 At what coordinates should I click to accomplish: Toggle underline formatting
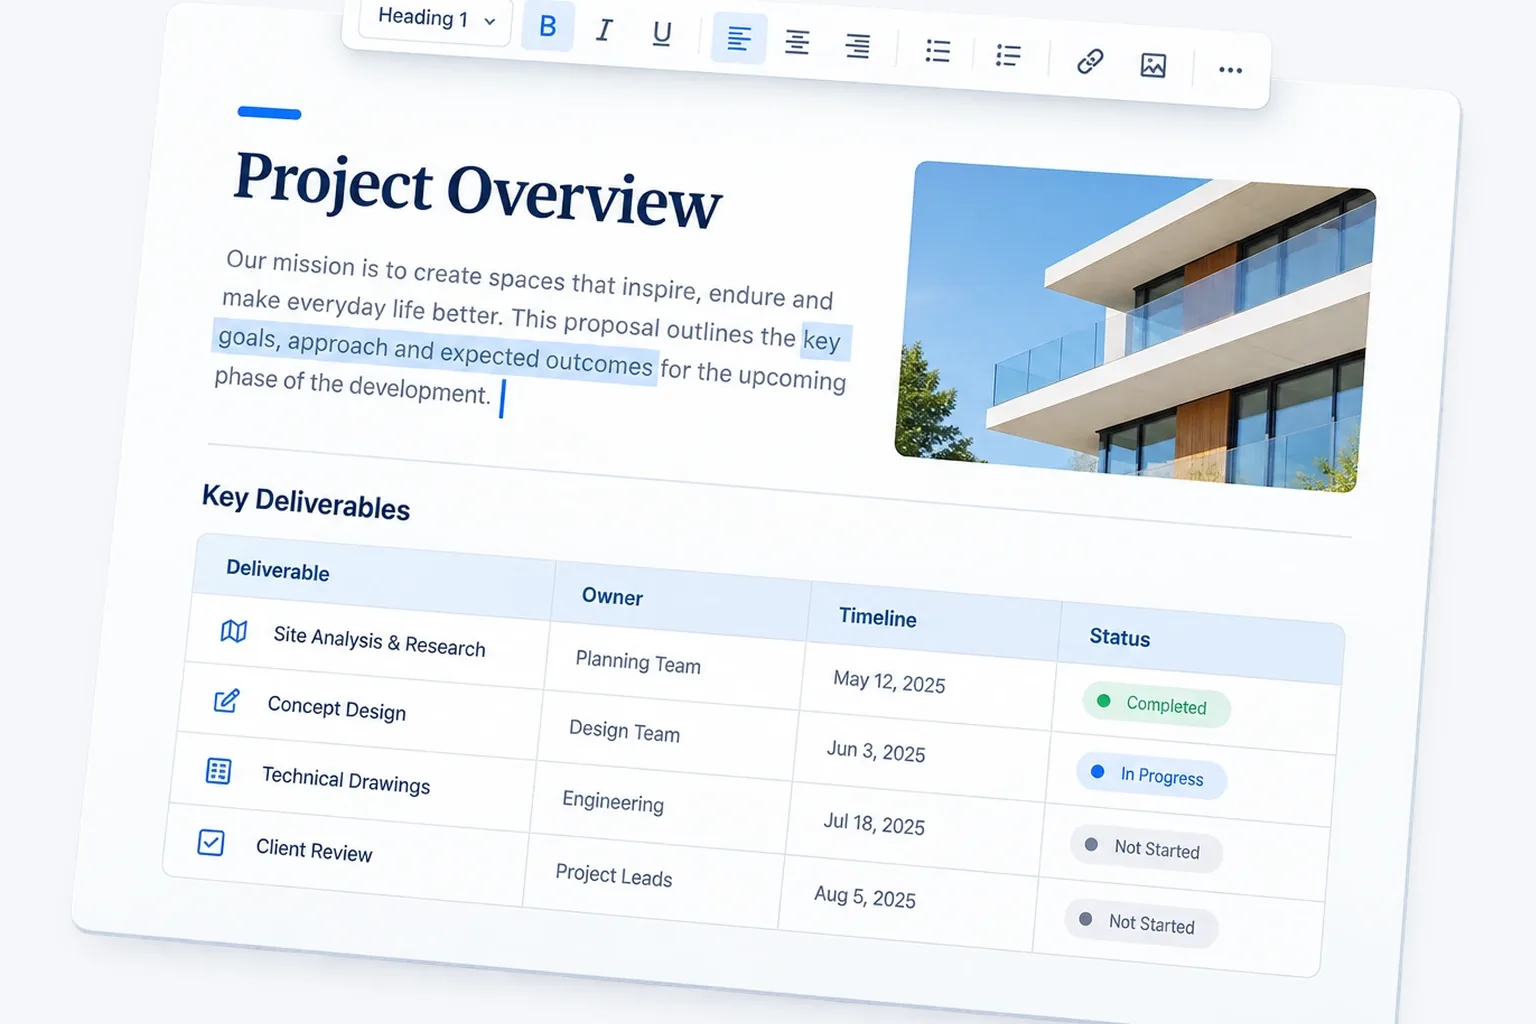pyautogui.click(x=661, y=34)
